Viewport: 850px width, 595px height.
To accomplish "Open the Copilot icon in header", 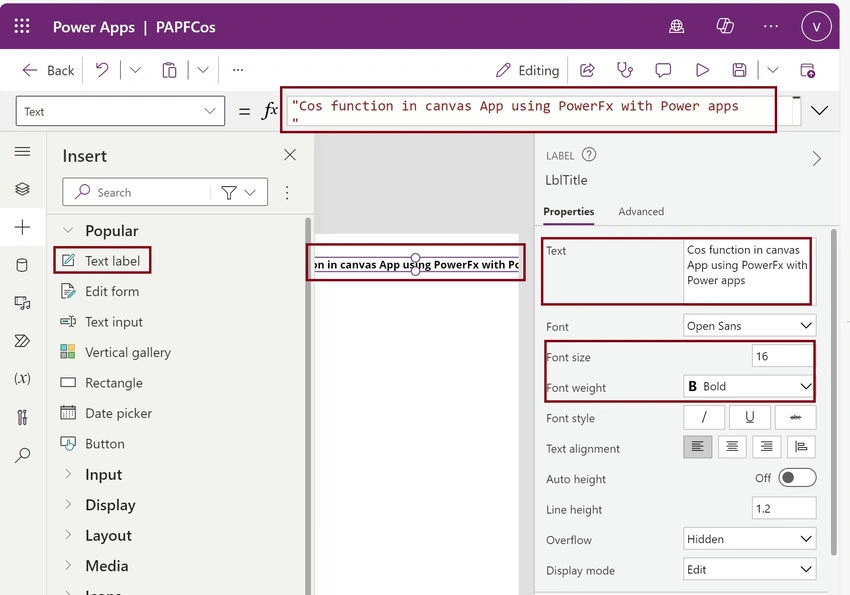I will tap(725, 26).
